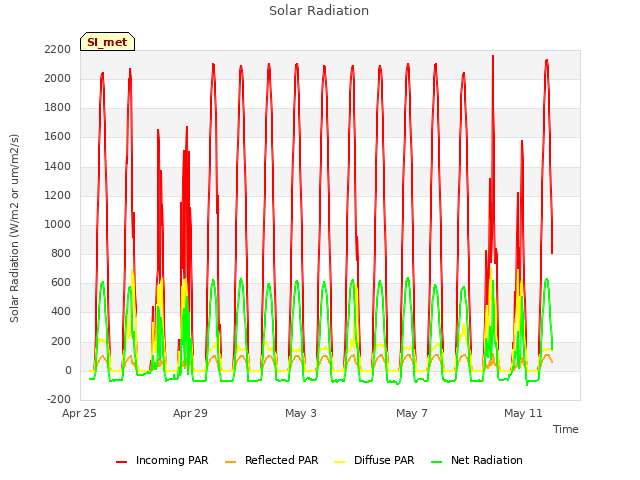The image size is (640, 480).
Task: Click the y-axis title Solar Radiation (W/m2 or um/m2/s)
Action: click(x=14, y=228)
